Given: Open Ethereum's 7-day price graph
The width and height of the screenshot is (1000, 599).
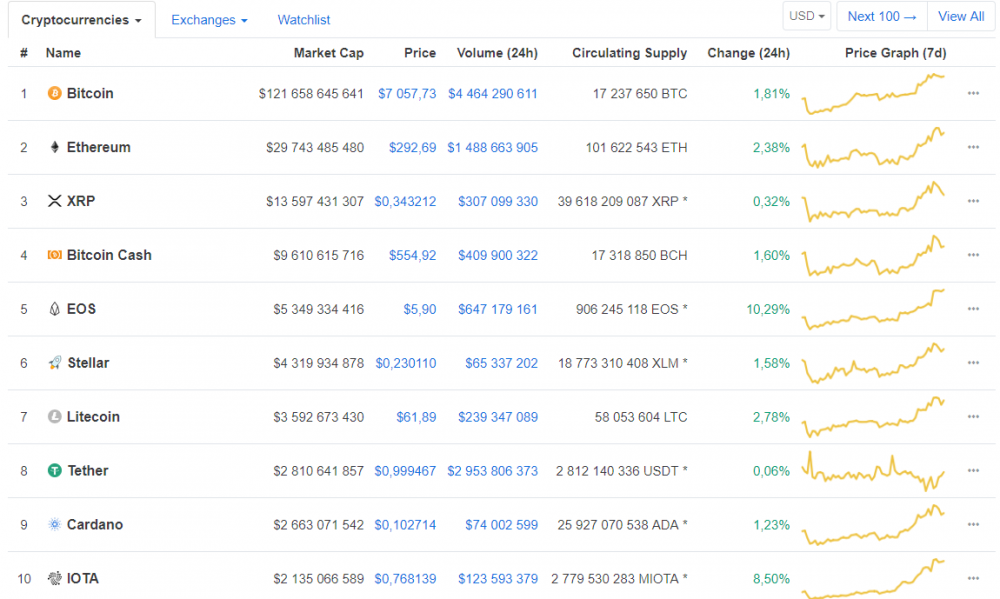Looking at the screenshot, I should tap(873, 147).
